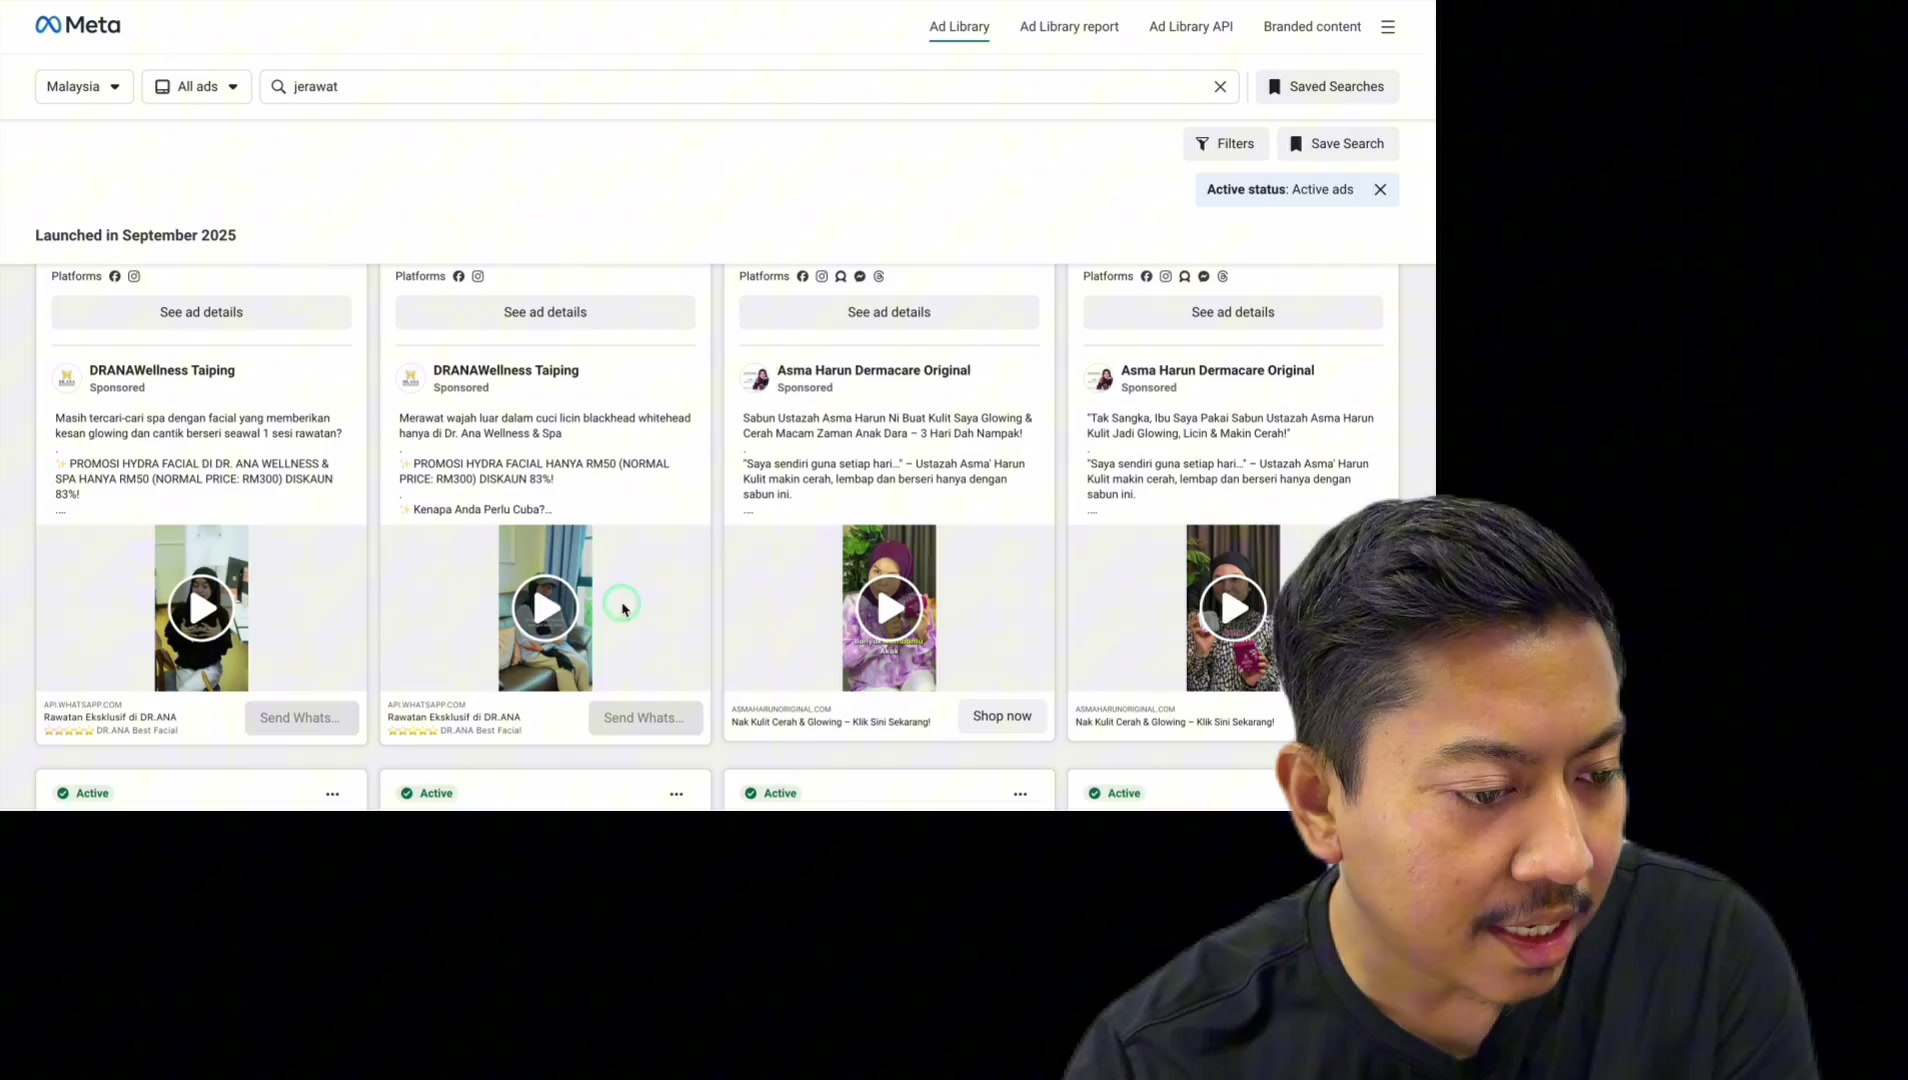This screenshot has height=1080, width=1908.
Task: Click the Shop now button
Action: pos(1002,716)
